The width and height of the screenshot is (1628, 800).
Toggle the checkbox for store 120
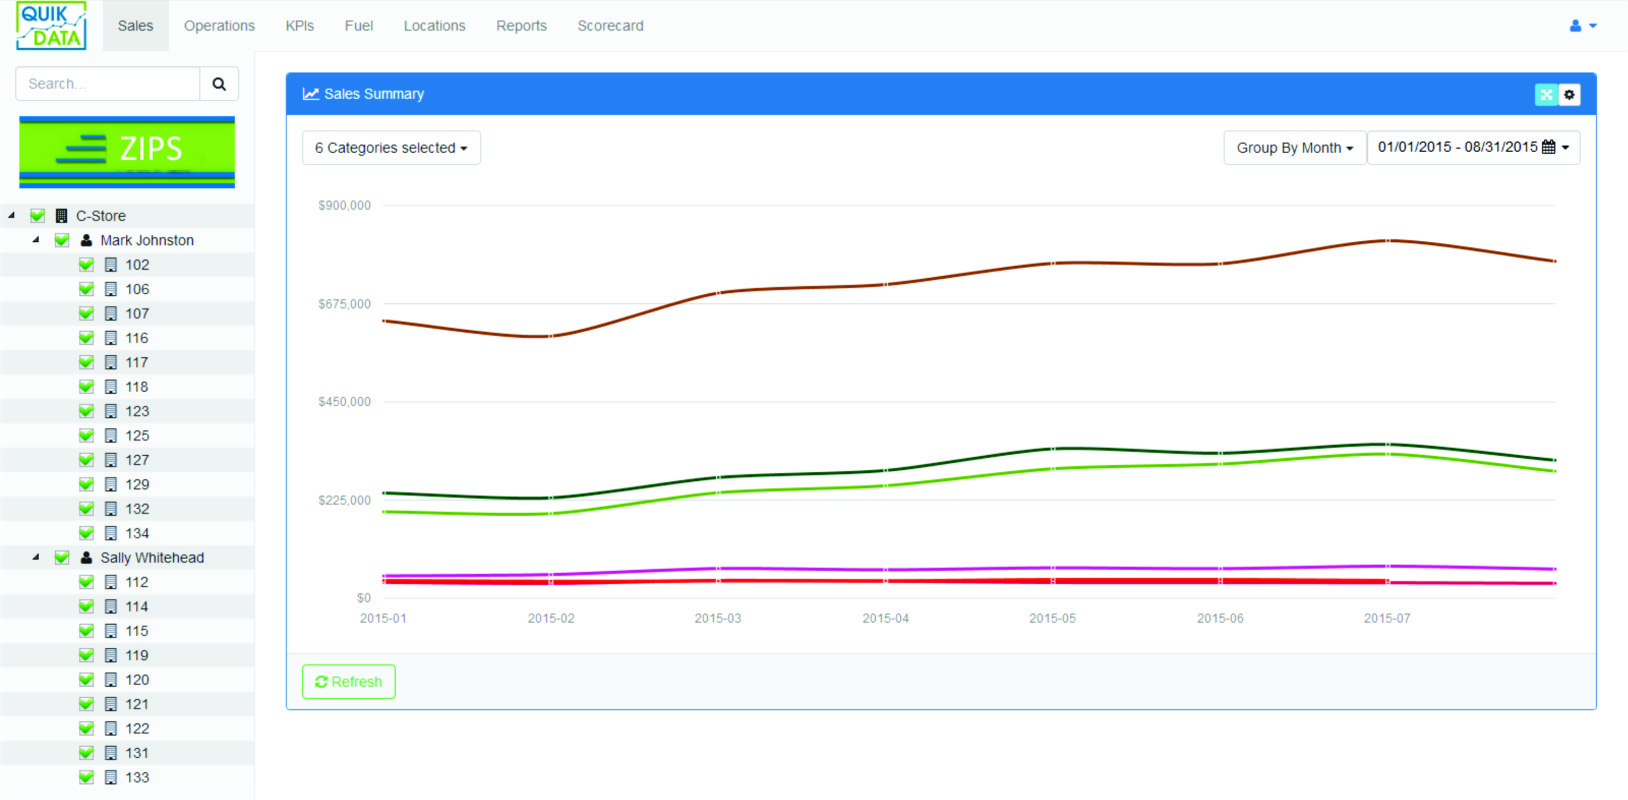87,680
